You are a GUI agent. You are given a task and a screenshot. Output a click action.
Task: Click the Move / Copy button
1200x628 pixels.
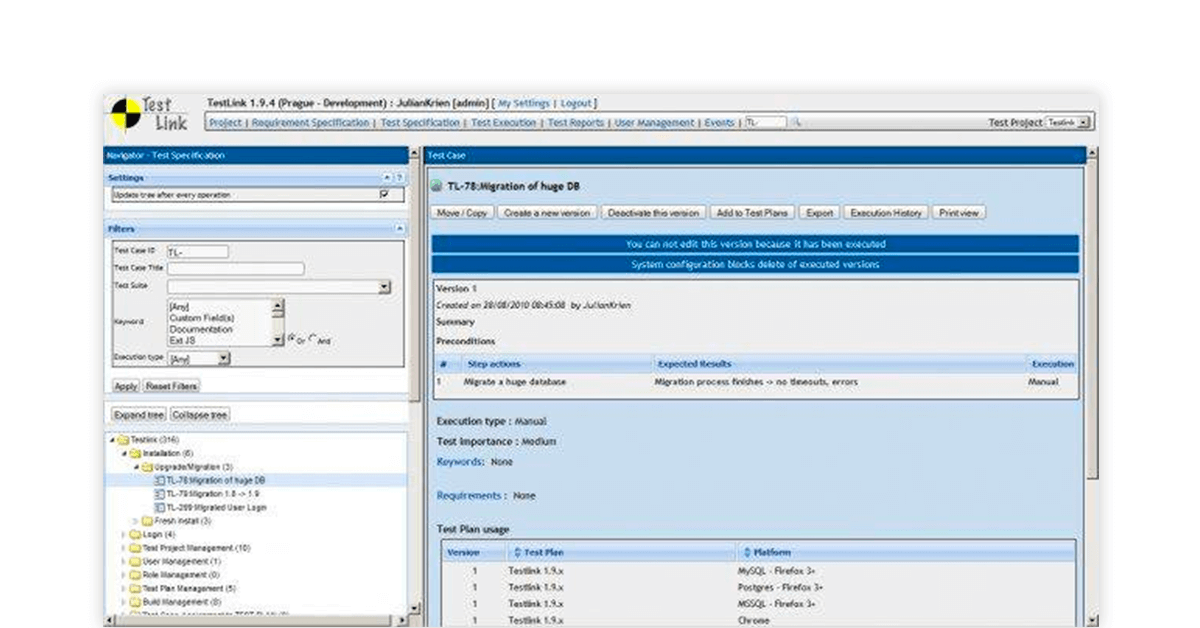click(462, 213)
